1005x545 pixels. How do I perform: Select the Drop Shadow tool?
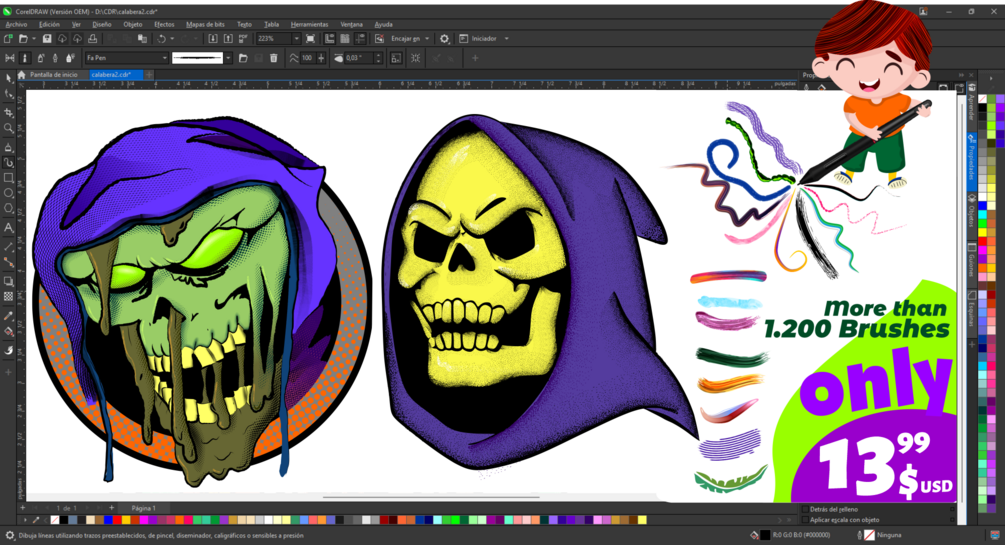click(x=8, y=281)
